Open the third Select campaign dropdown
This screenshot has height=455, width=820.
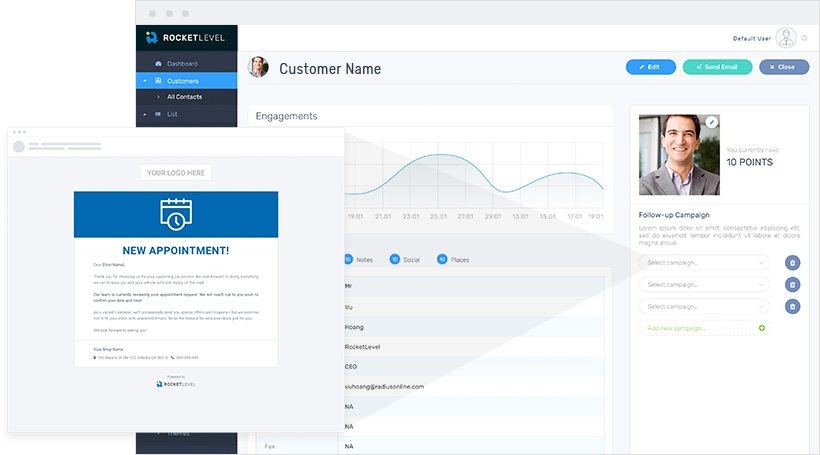click(704, 306)
